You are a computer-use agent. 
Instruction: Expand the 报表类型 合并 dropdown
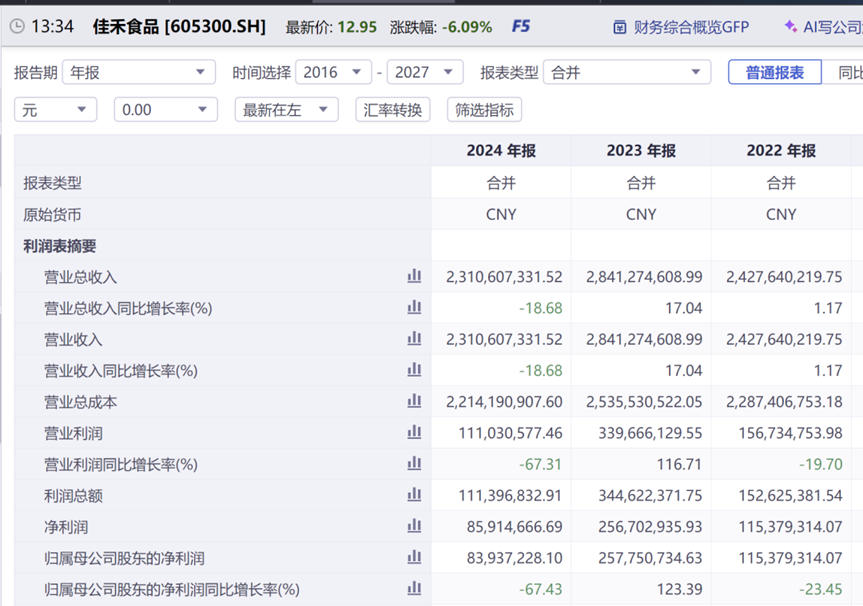(x=627, y=72)
